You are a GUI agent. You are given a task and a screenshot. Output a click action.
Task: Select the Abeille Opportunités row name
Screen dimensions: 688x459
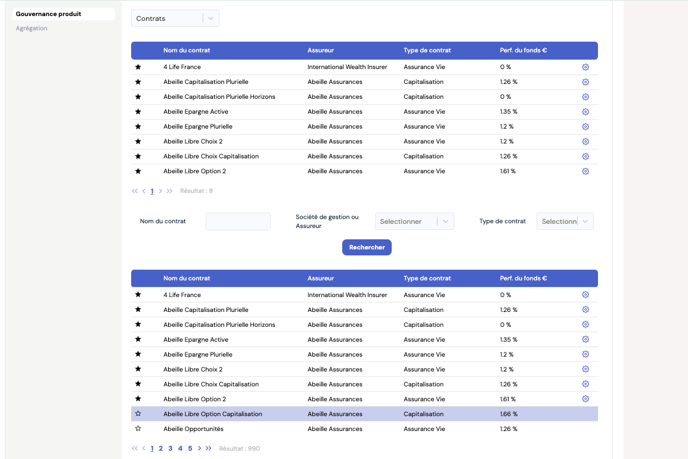[193, 429]
